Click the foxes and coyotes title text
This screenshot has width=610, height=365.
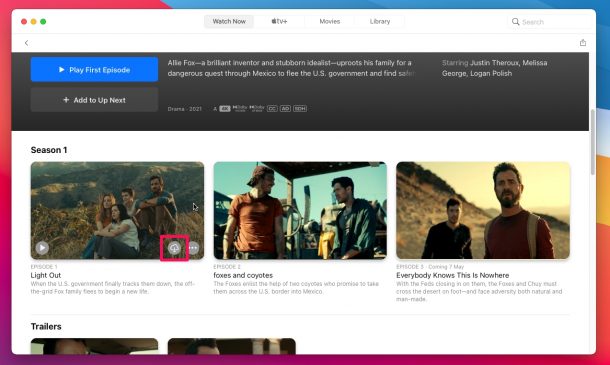[243, 275]
